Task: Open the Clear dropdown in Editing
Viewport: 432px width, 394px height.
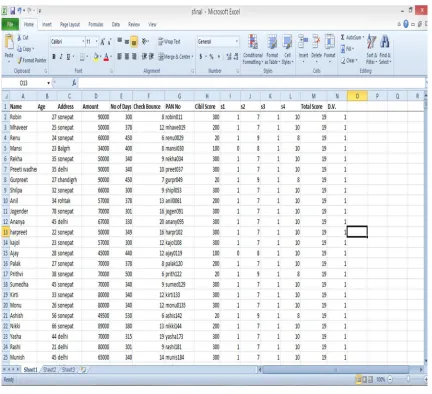Action: click(x=349, y=60)
